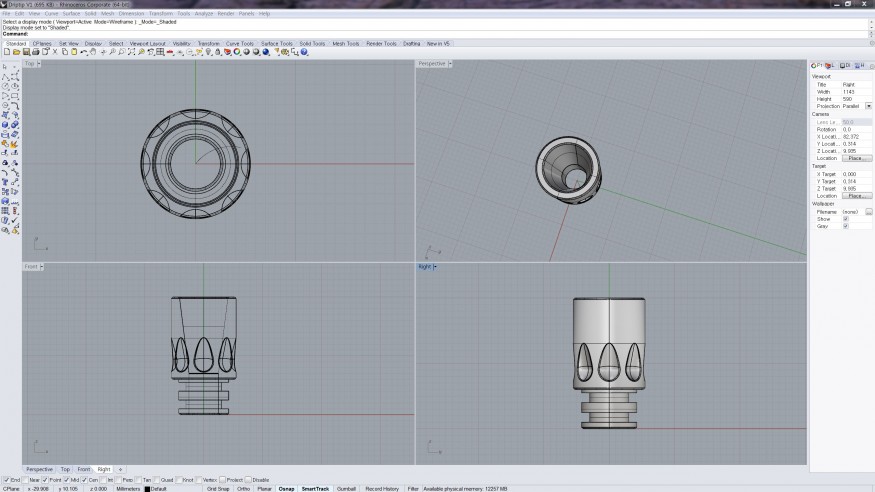The width and height of the screenshot is (875, 492).
Task: Toggle the Wallpaper Show checkbox
Action: [x=845, y=219]
